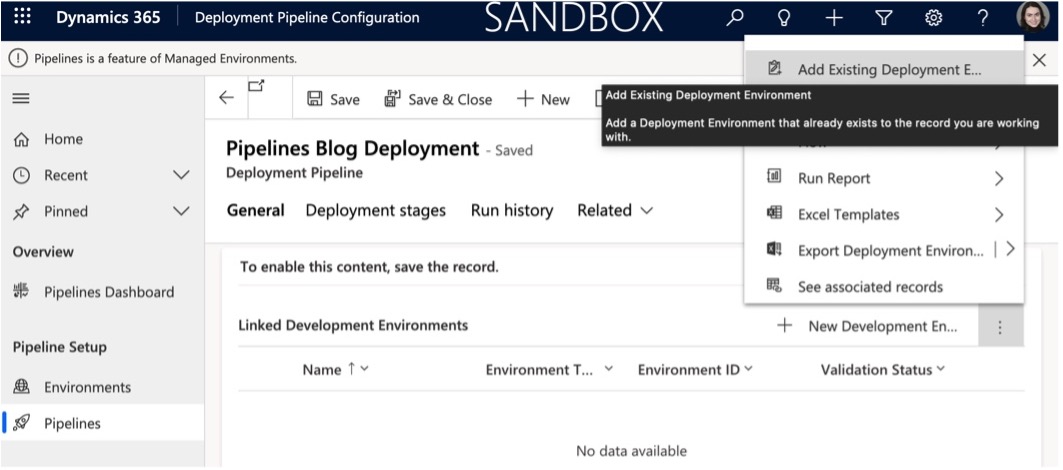
Task: Click the Environments globe icon
Action: click(22, 387)
